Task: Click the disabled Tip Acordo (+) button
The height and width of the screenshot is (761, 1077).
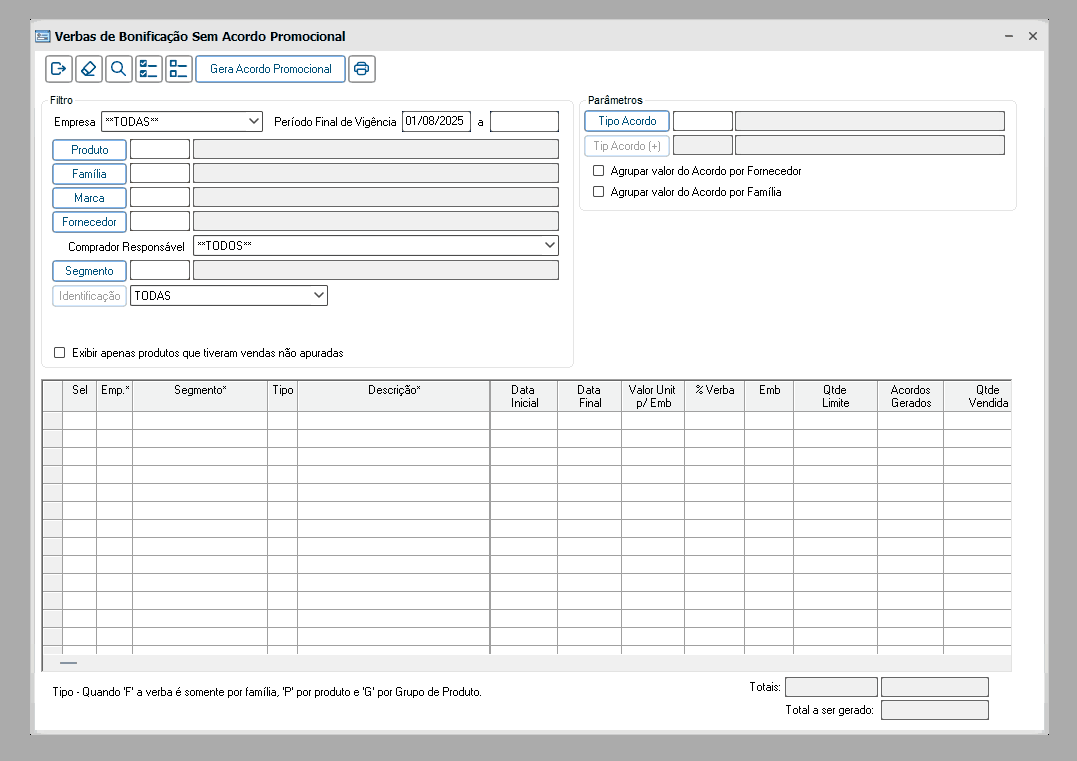Action: [627, 146]
